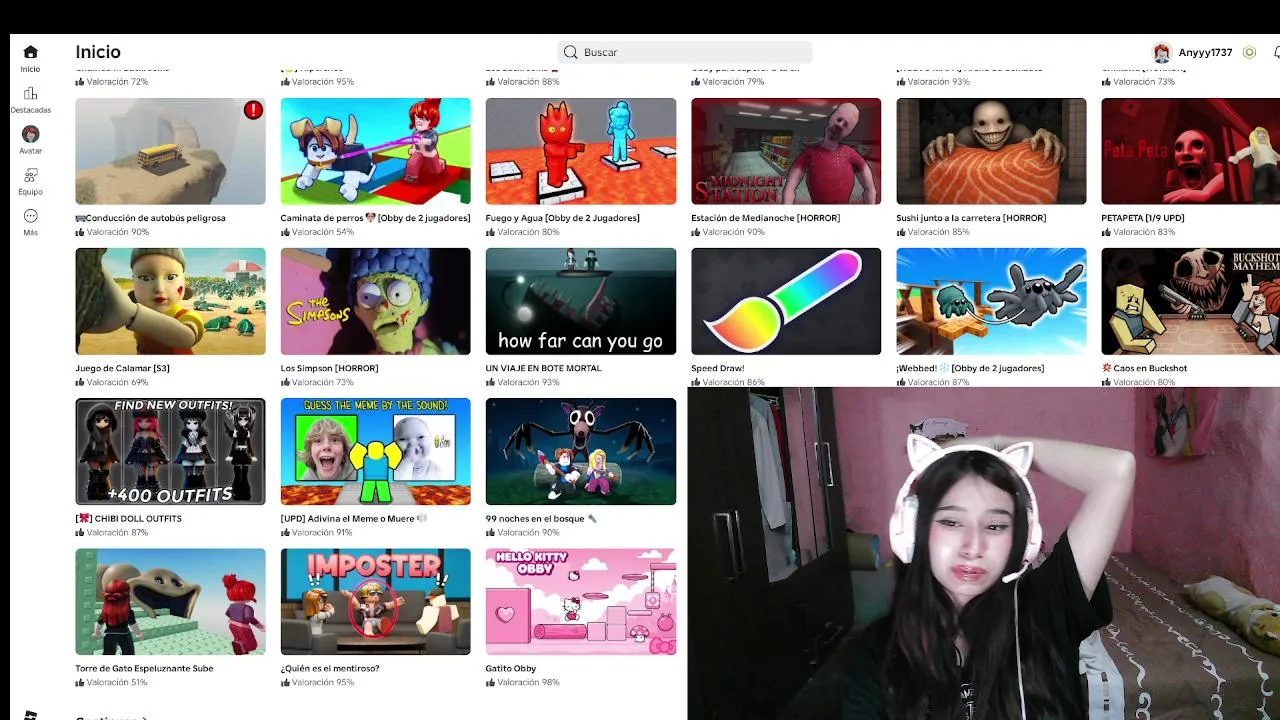1280x720 pixels.
Task: Open Torre de Gato Espeluznante thumbnail
Action: click(x=170, y=601)
